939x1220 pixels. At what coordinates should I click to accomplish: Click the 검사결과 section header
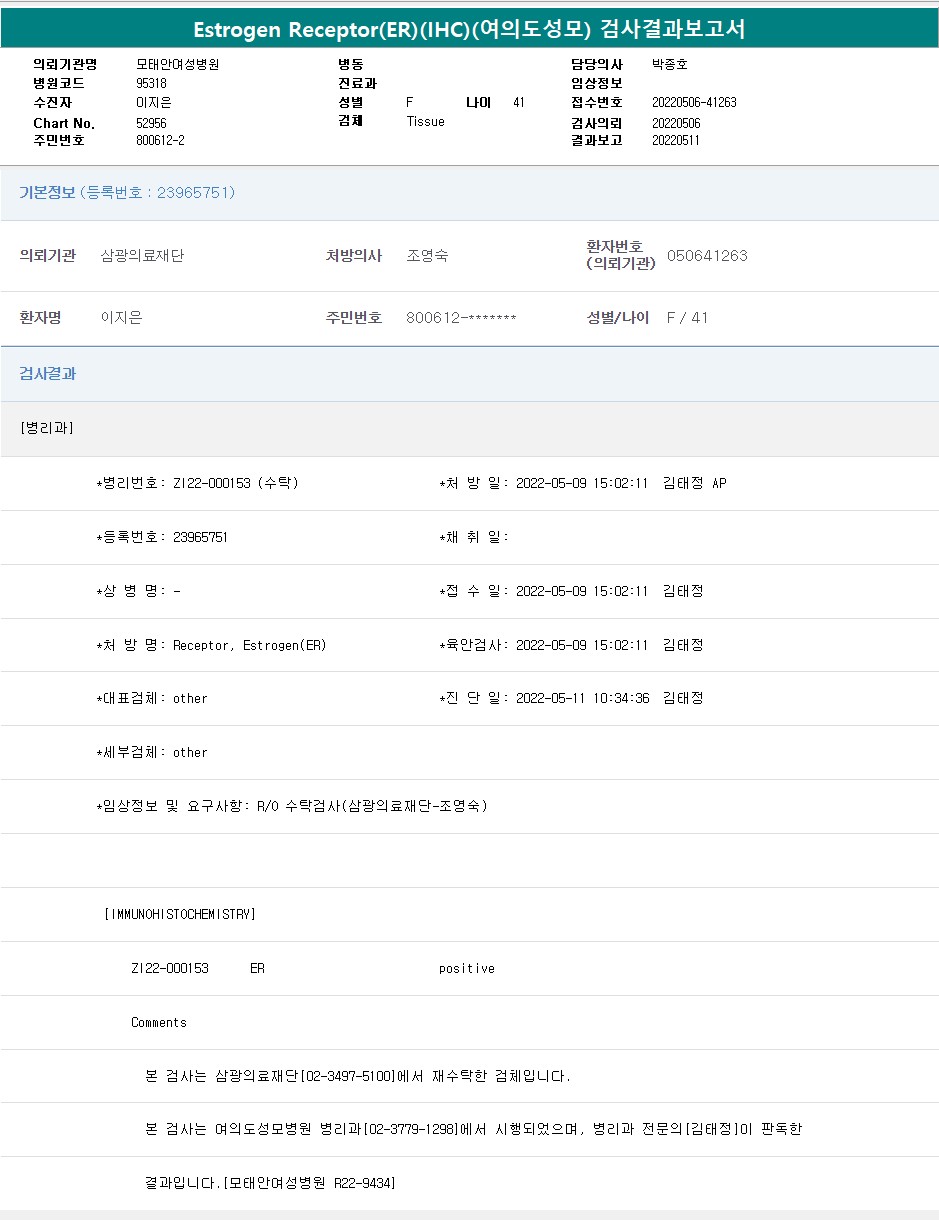click(x=48, y=374)
